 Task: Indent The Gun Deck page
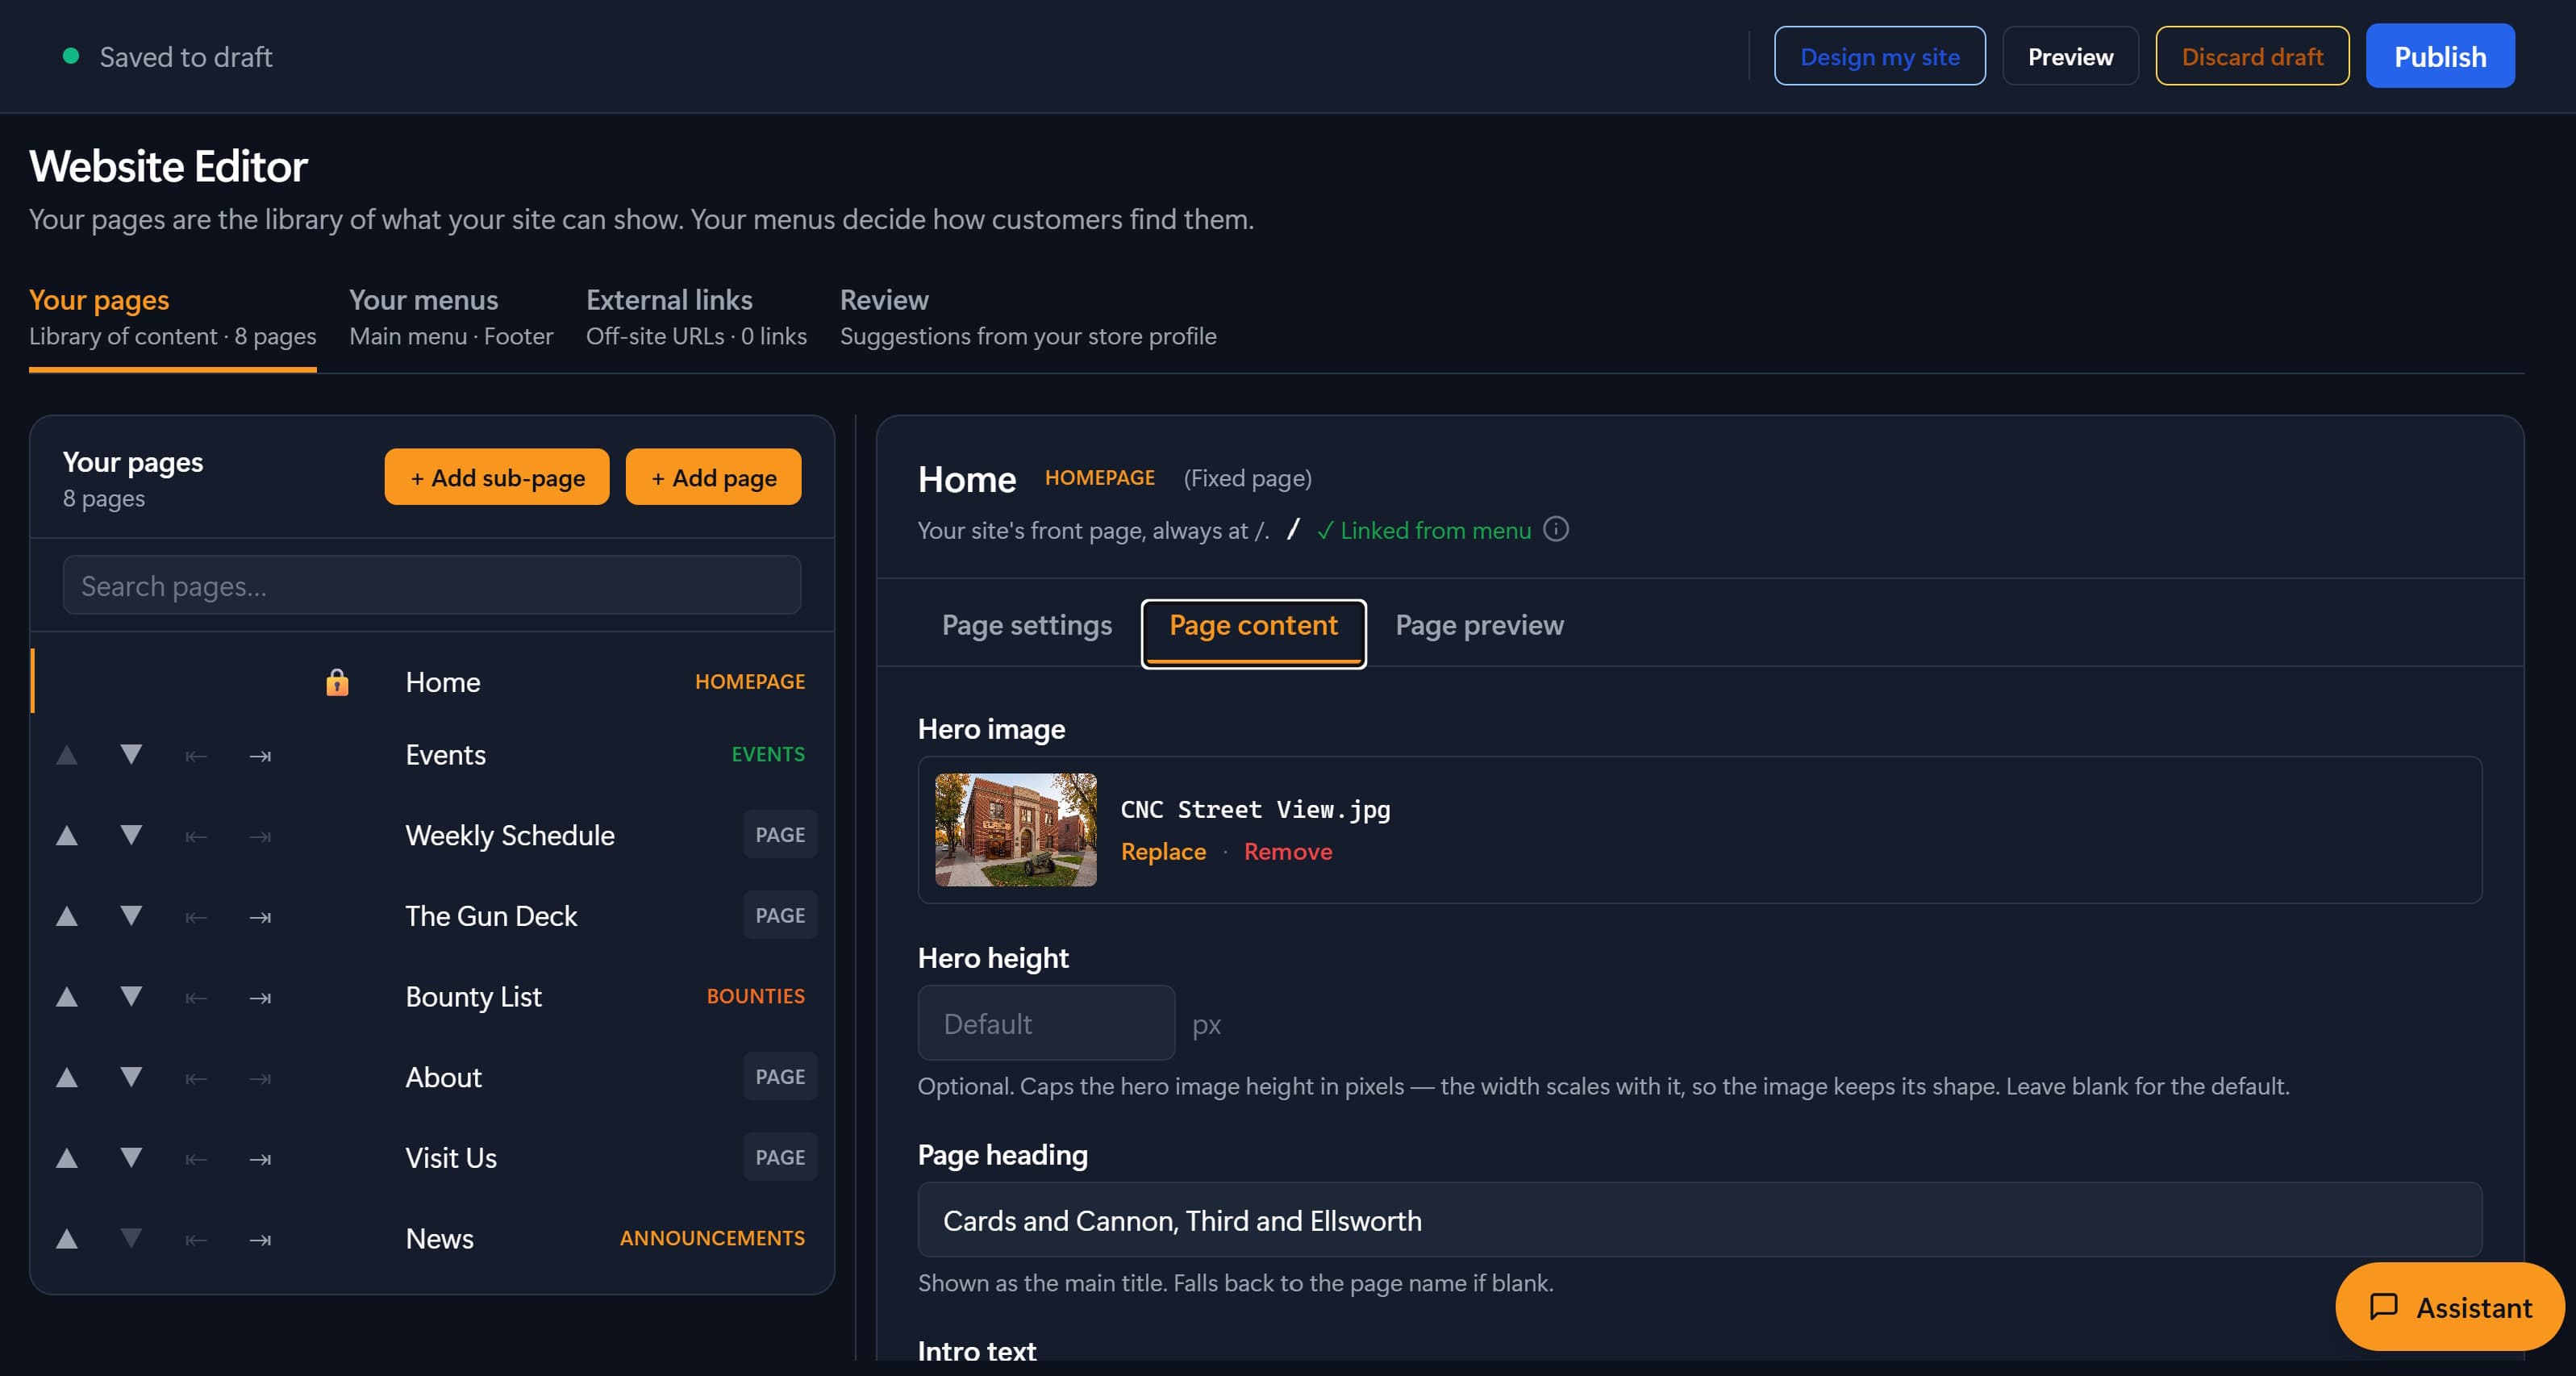[x=260, y=917]
